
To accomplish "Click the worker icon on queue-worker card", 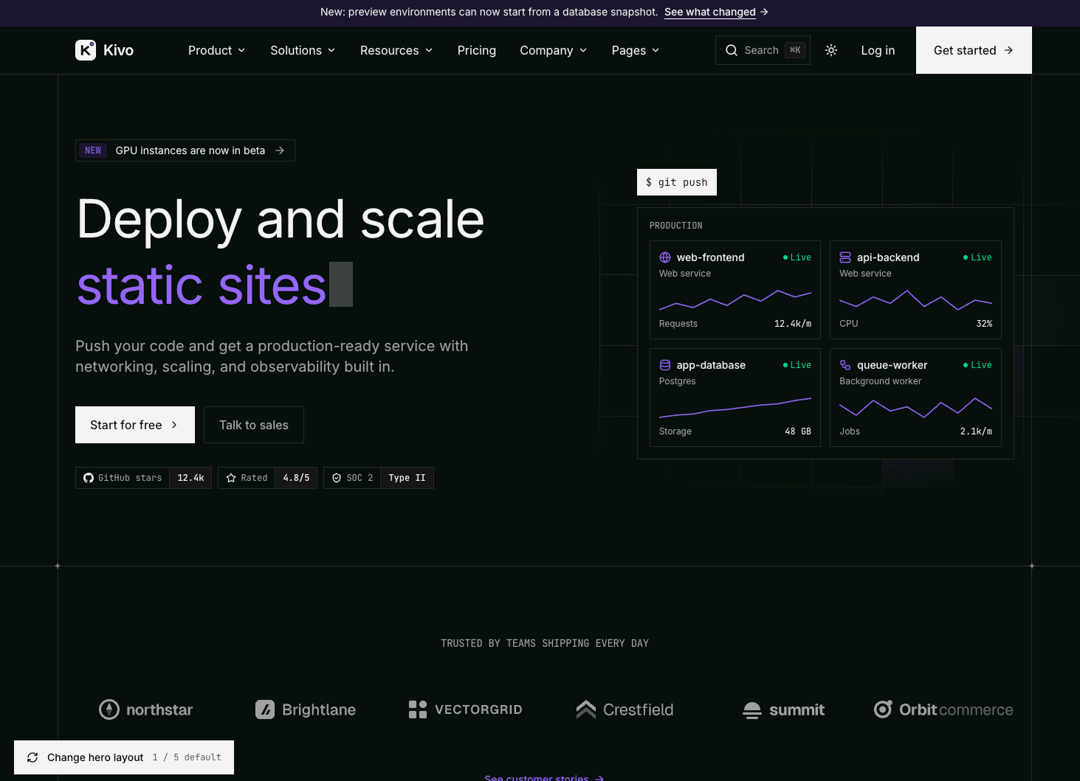I will 845,365.
